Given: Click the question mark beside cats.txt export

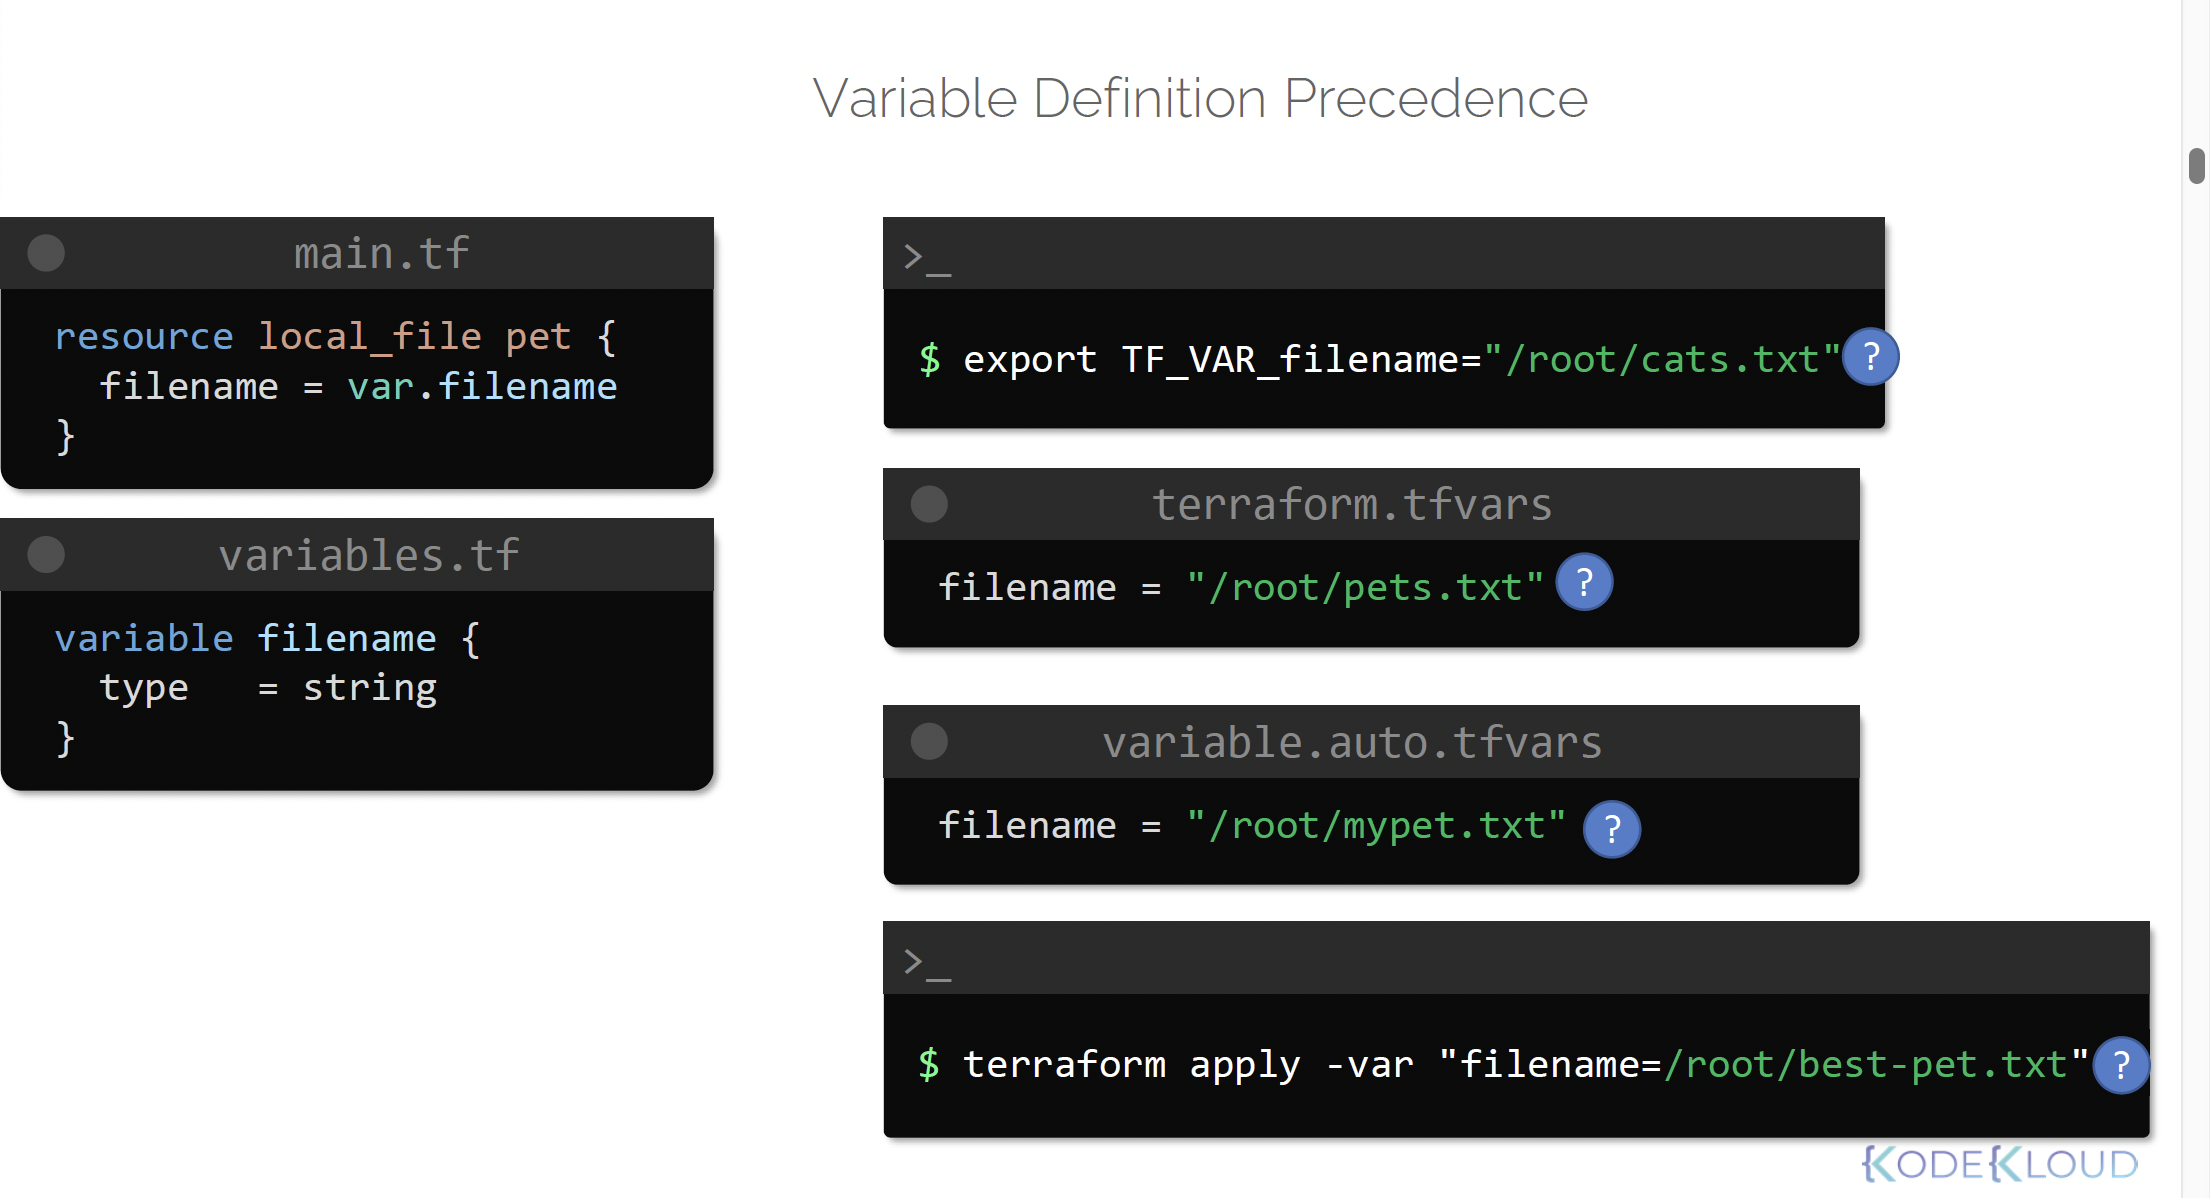Looking at the screenshot, I should (1870, 357).
